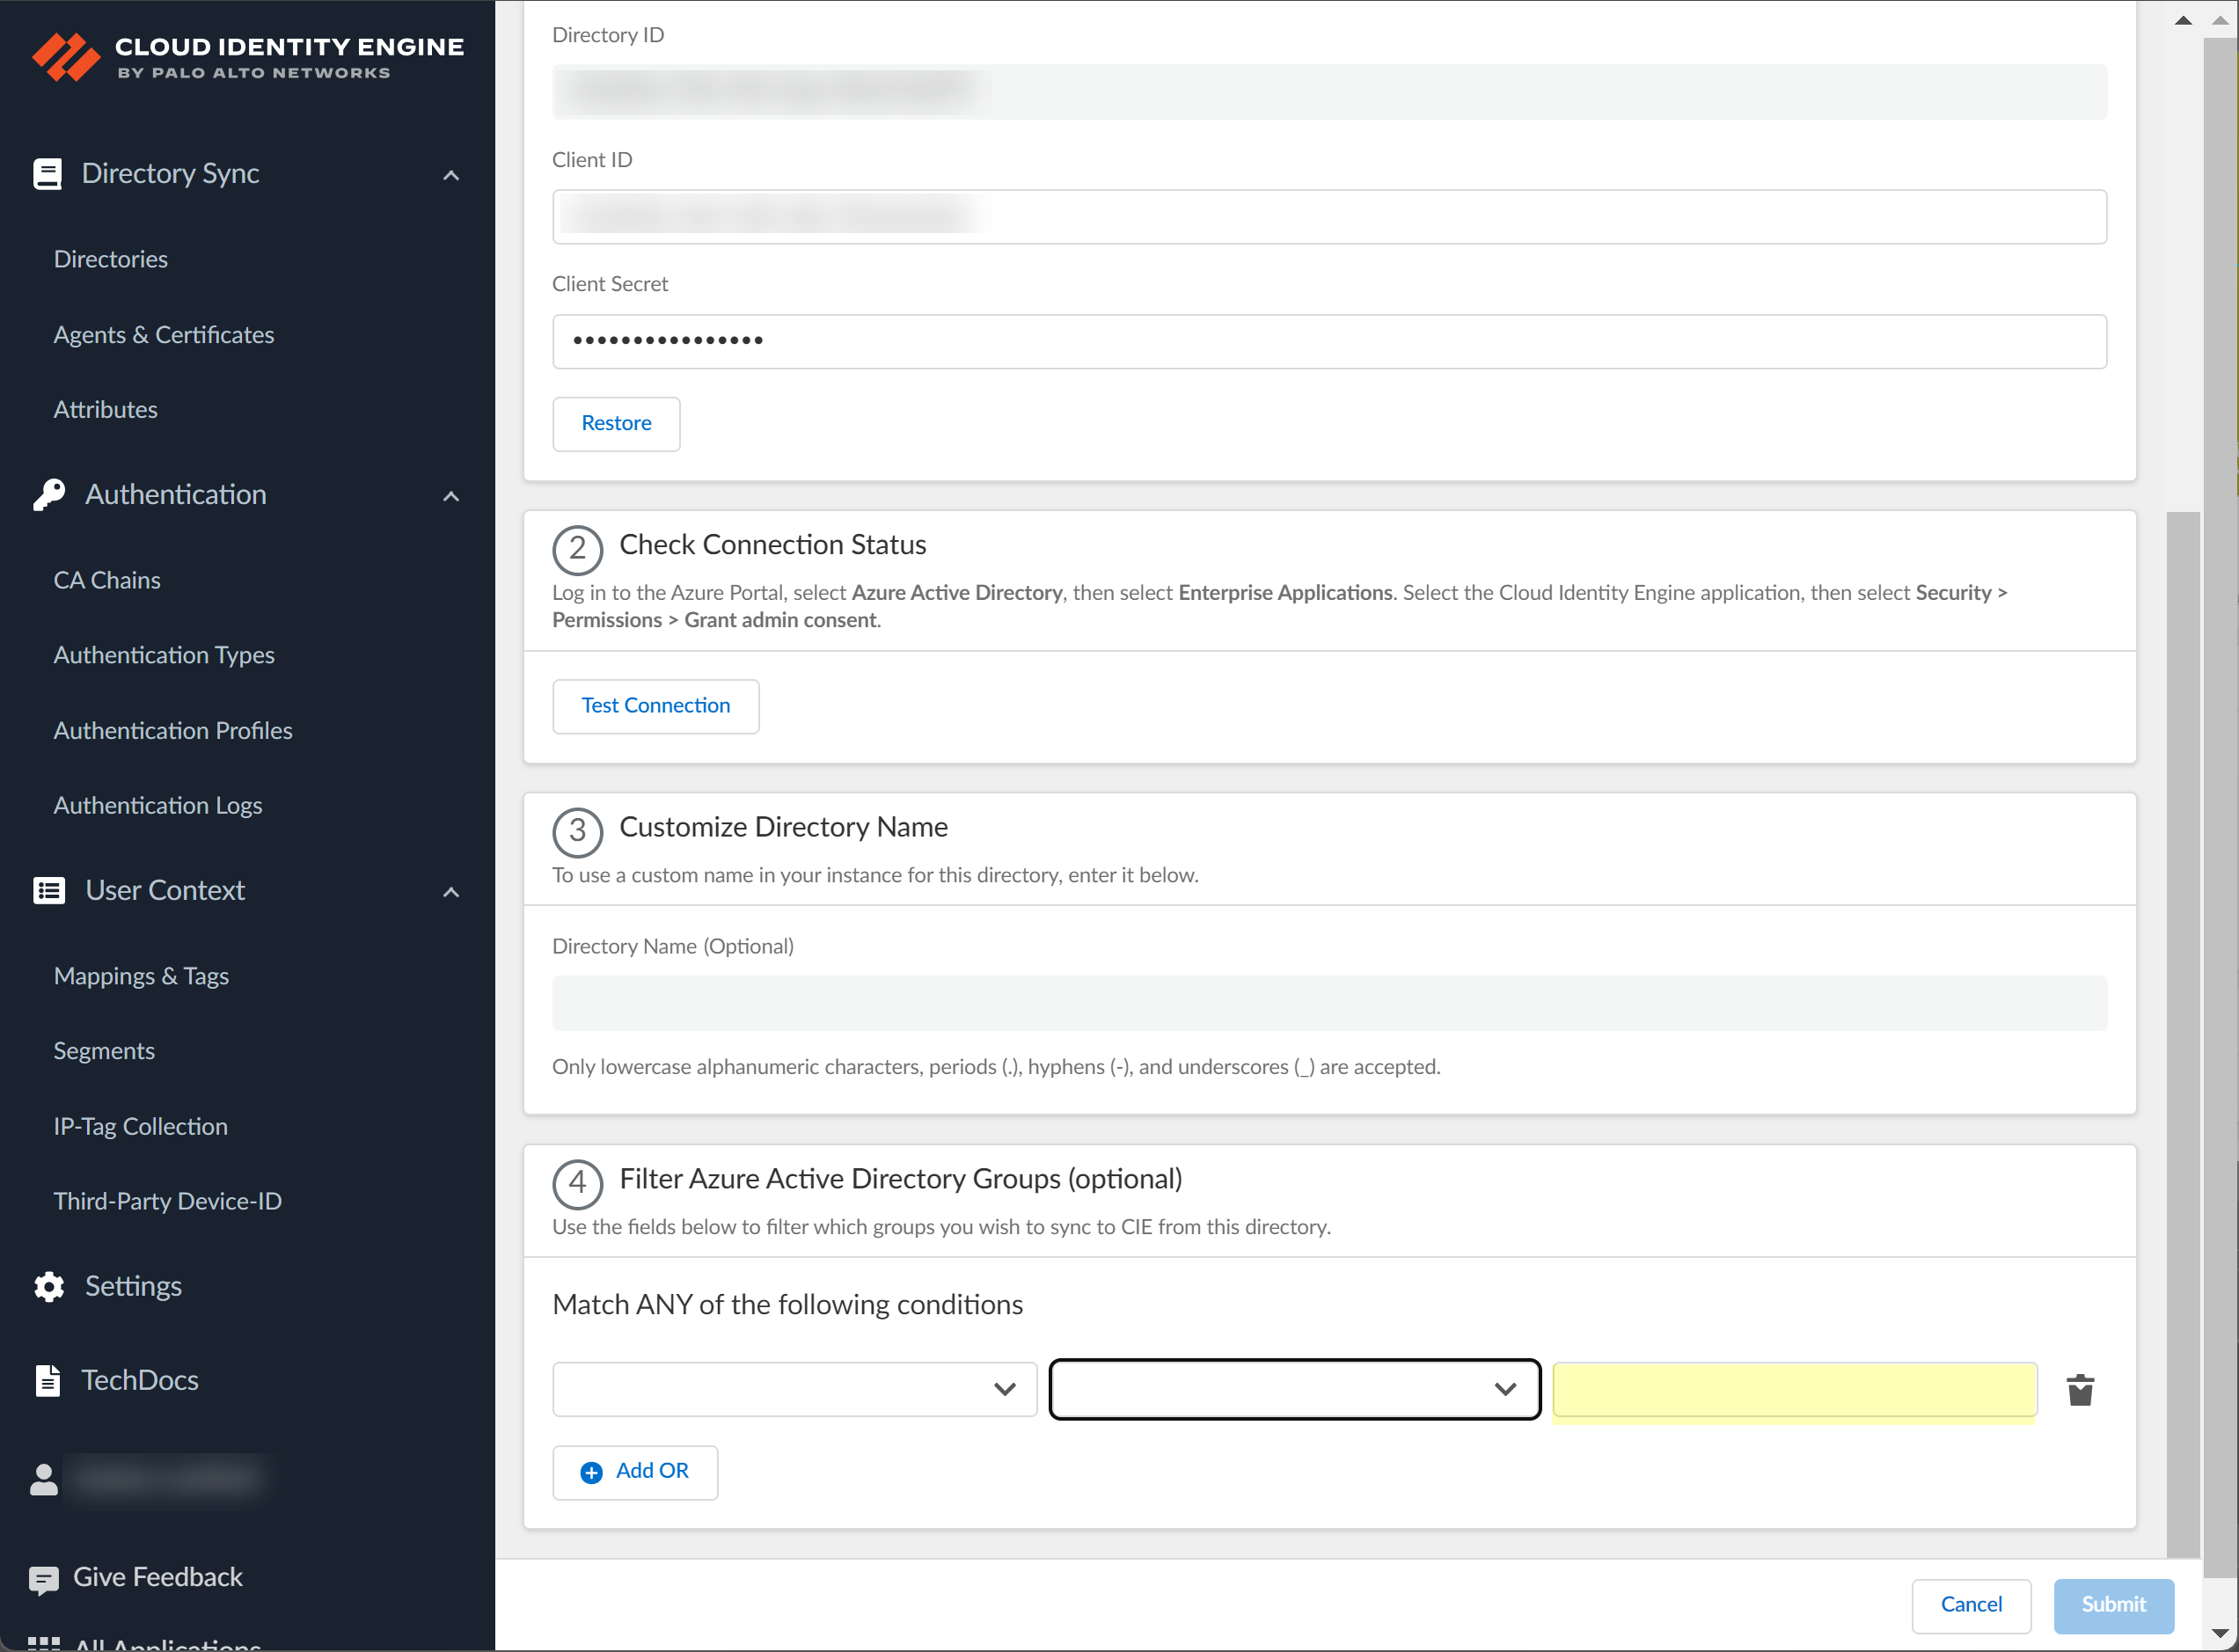This screenshot has width=2239, height=1652.
Task: Open the first filter condition dropdown
Action: [794, 1390]
